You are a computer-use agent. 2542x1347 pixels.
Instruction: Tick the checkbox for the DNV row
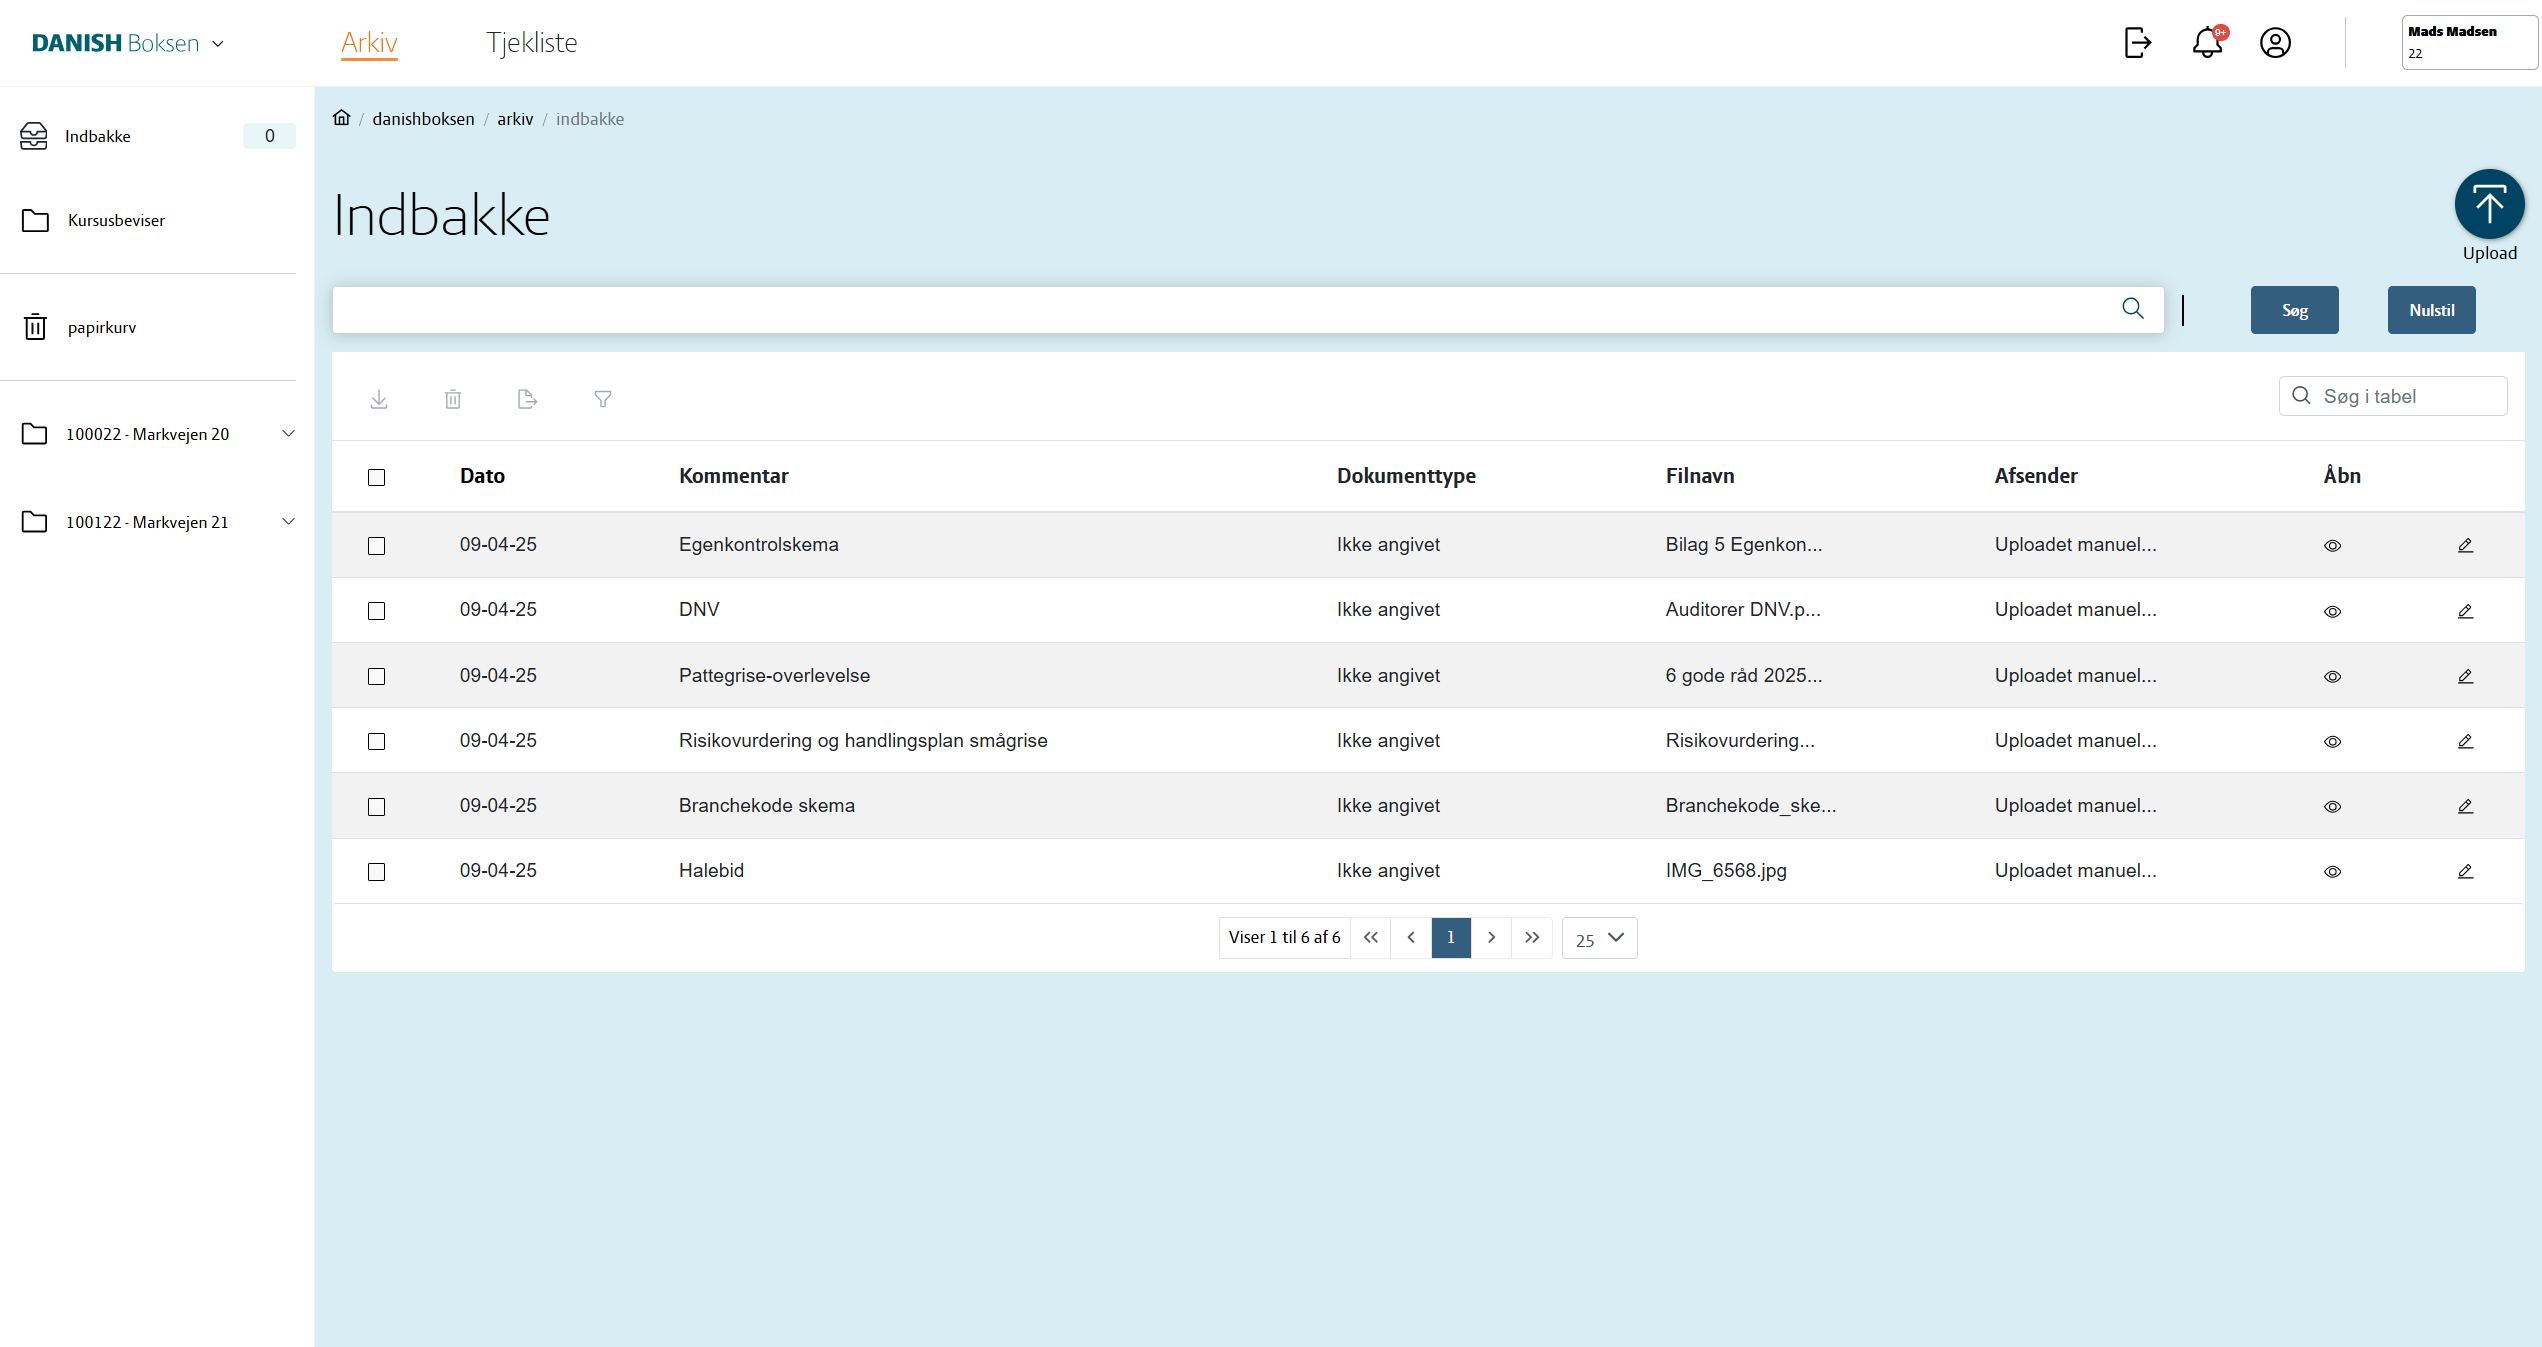tap(376, 611)
